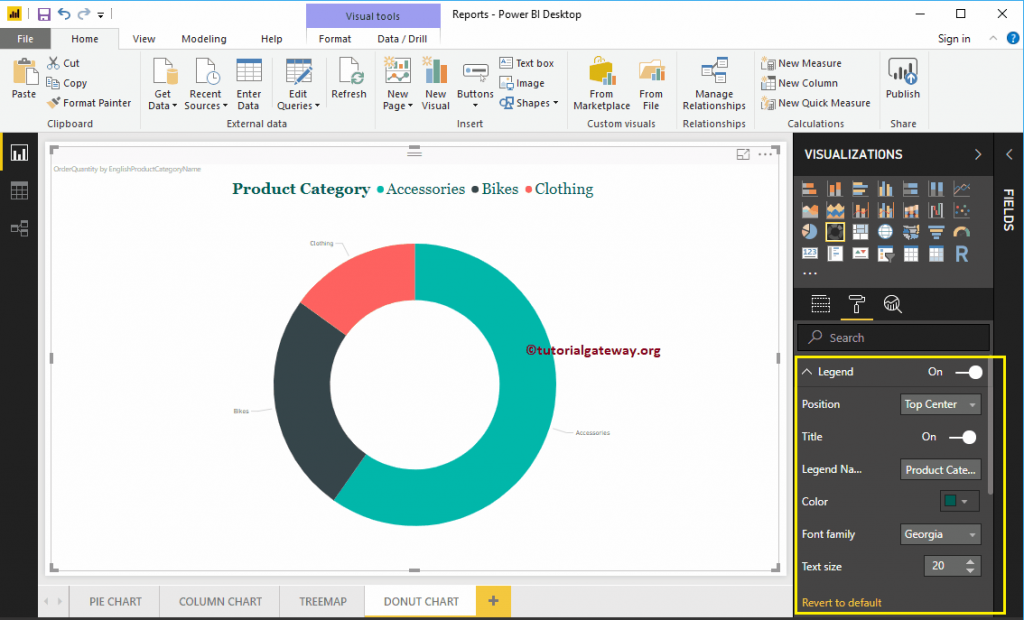Screen dimensions: 1024x620
Task: Select the R script visual icon
Action: [961, 253]
